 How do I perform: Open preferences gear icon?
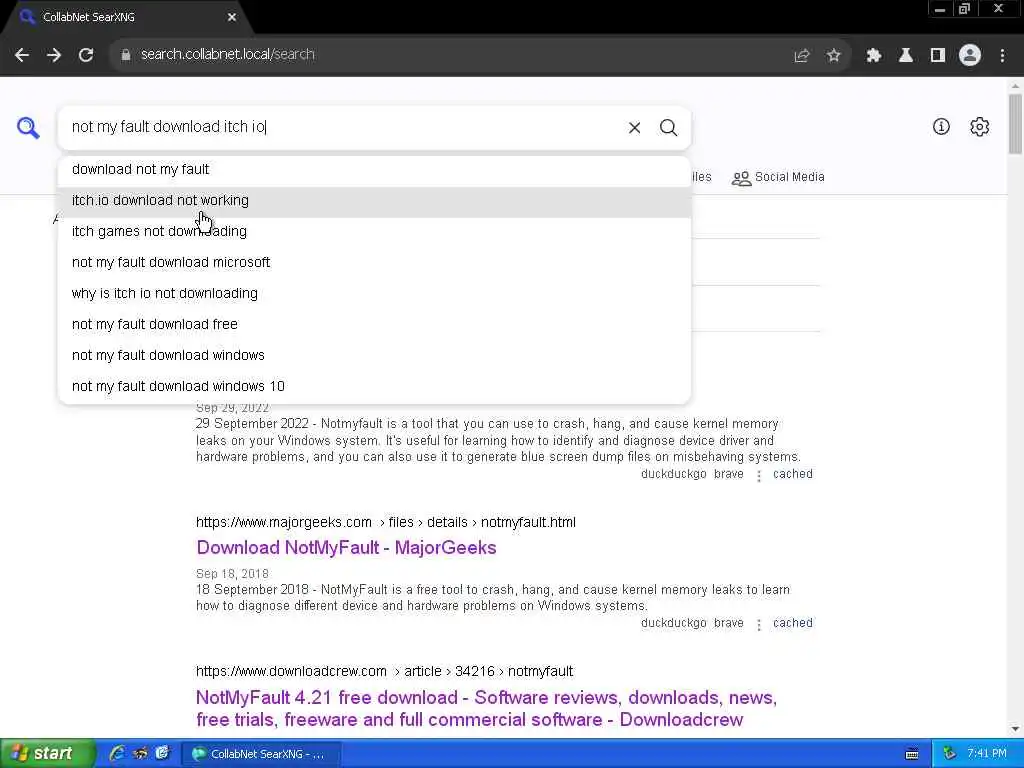(979, 127)
